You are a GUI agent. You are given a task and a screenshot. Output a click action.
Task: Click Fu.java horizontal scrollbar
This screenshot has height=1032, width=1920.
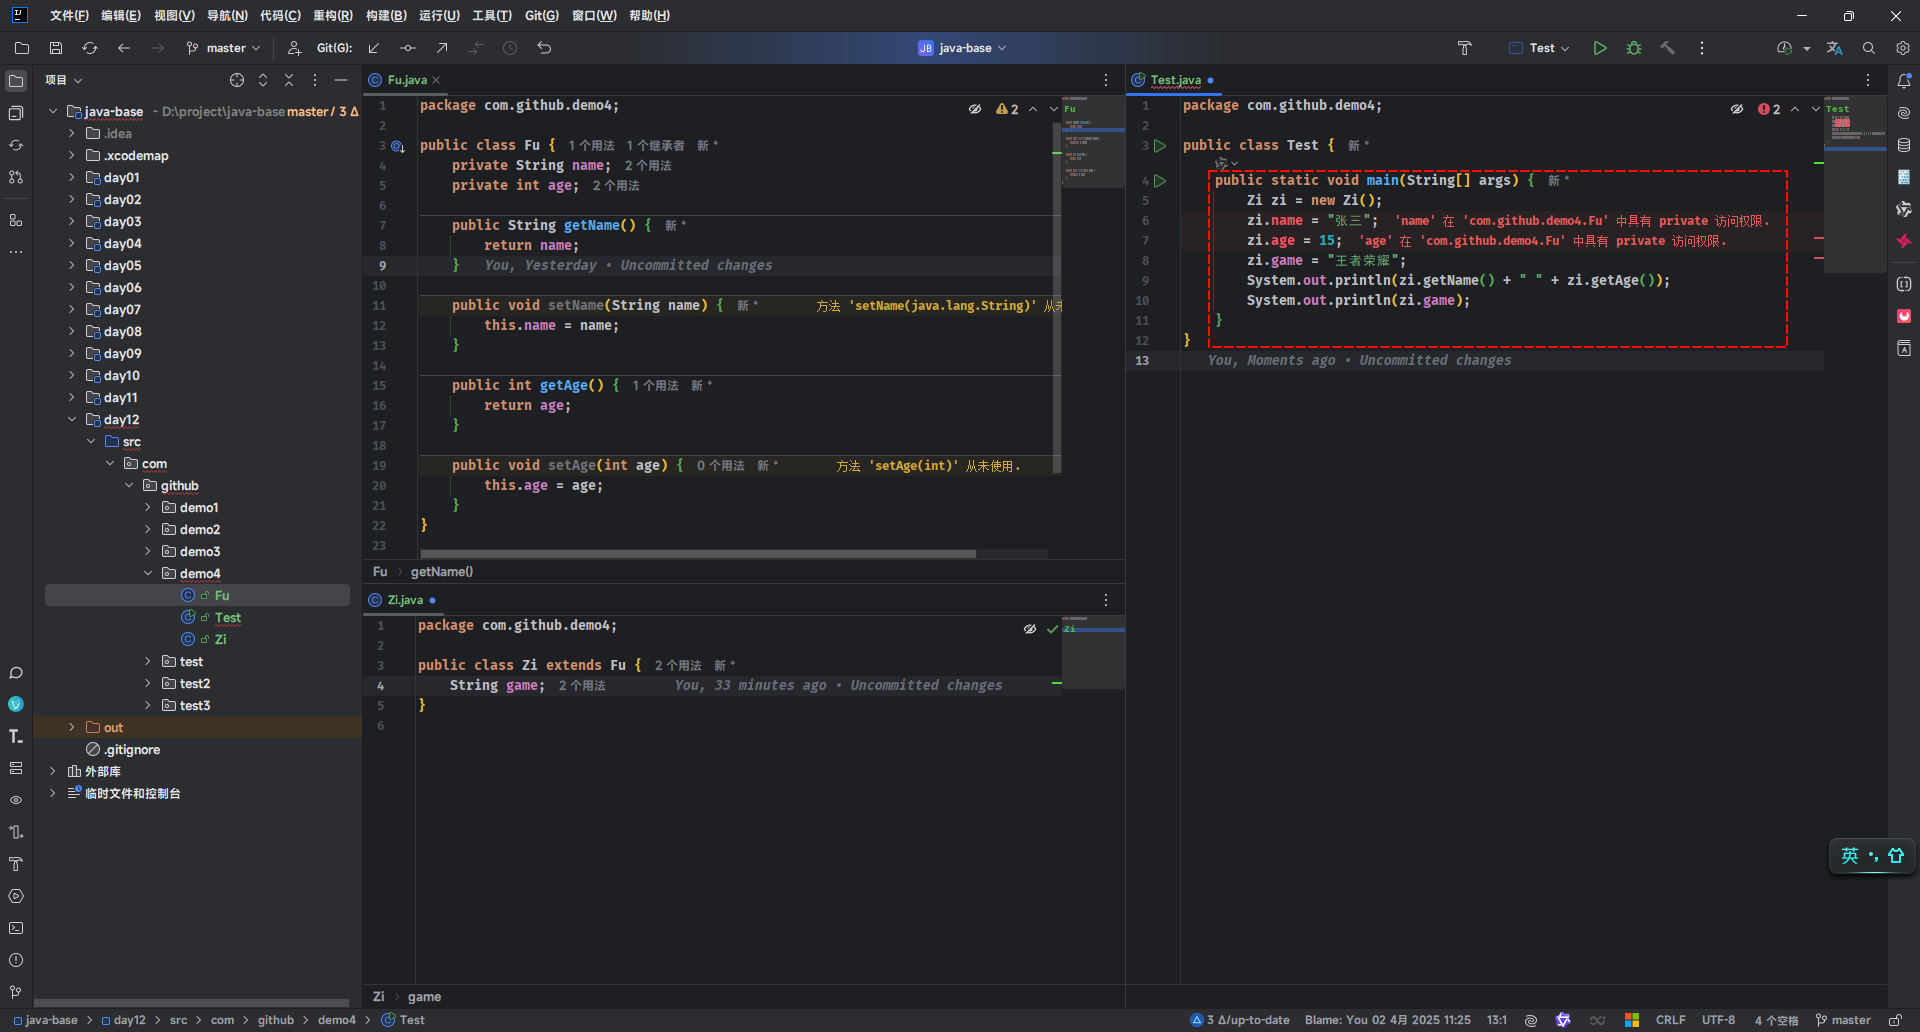[x=698, y=554]
